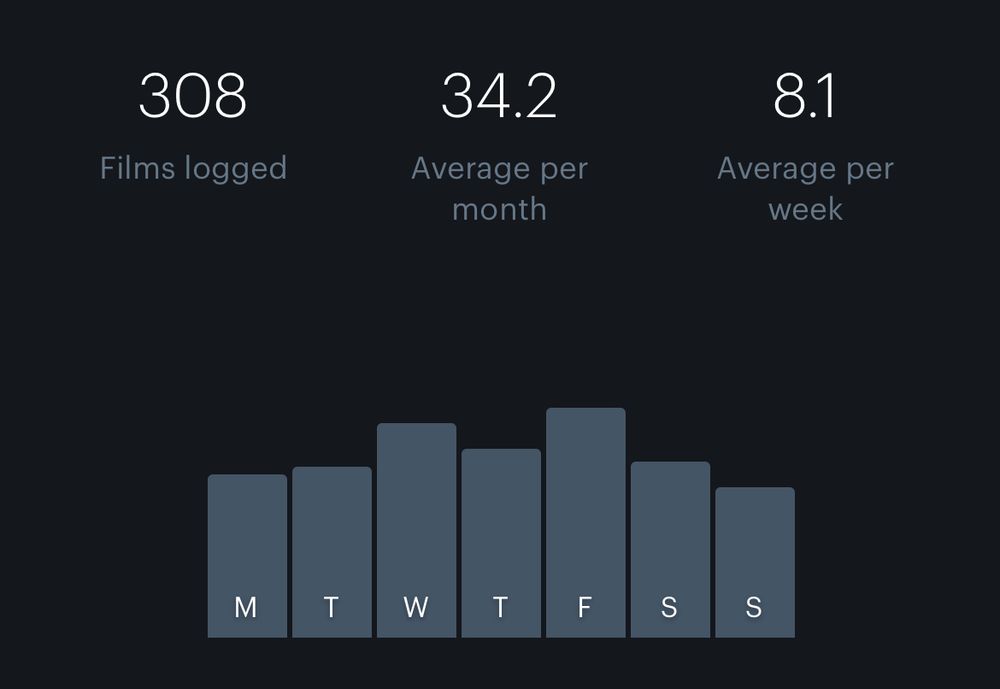Click the 8.1 weekly average value
The height and width of the screenshot is (689, 1000).
click(805, 96)
